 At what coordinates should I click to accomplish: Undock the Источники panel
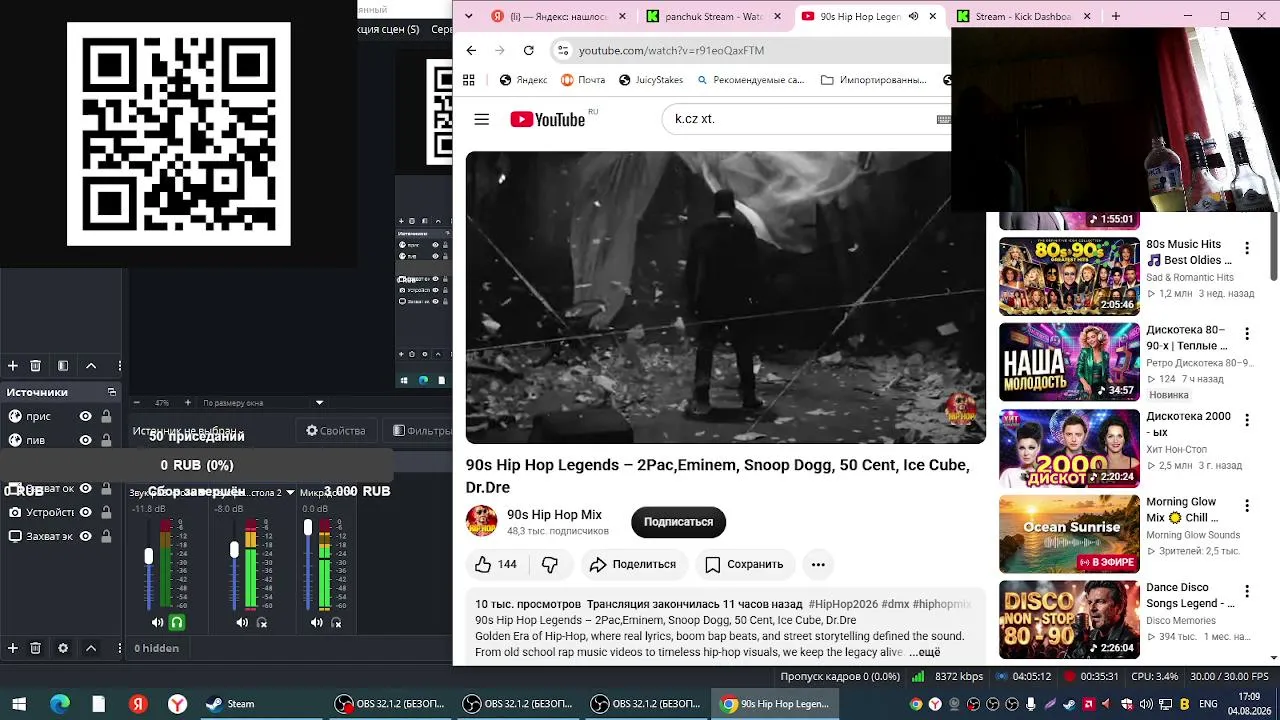112,392
